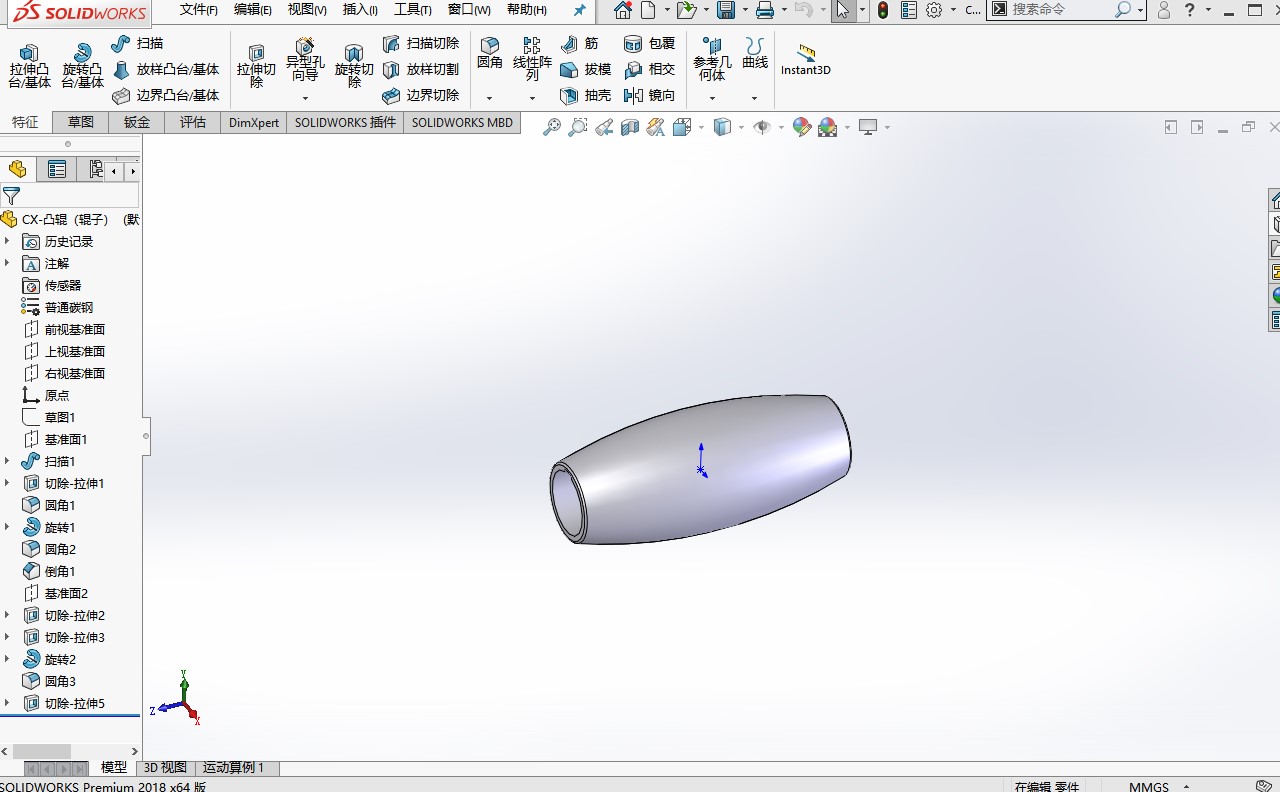This screenshot has width=1280, height=792.
Task: Expand the 旋转1 feature node
Action: coord(7,527)
